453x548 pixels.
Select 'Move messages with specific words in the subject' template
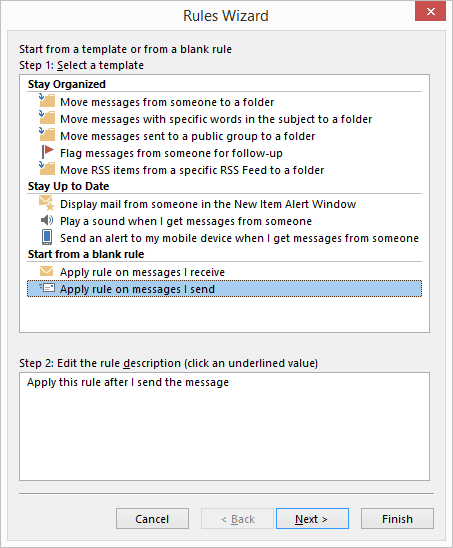[x=216, y=119]
